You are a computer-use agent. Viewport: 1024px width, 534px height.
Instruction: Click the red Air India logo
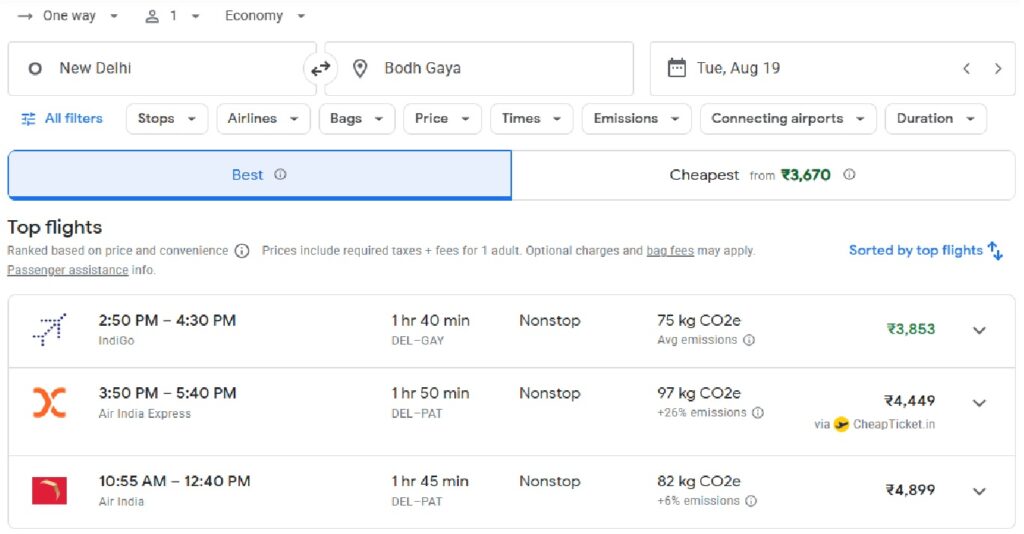[x=50, y=490]
